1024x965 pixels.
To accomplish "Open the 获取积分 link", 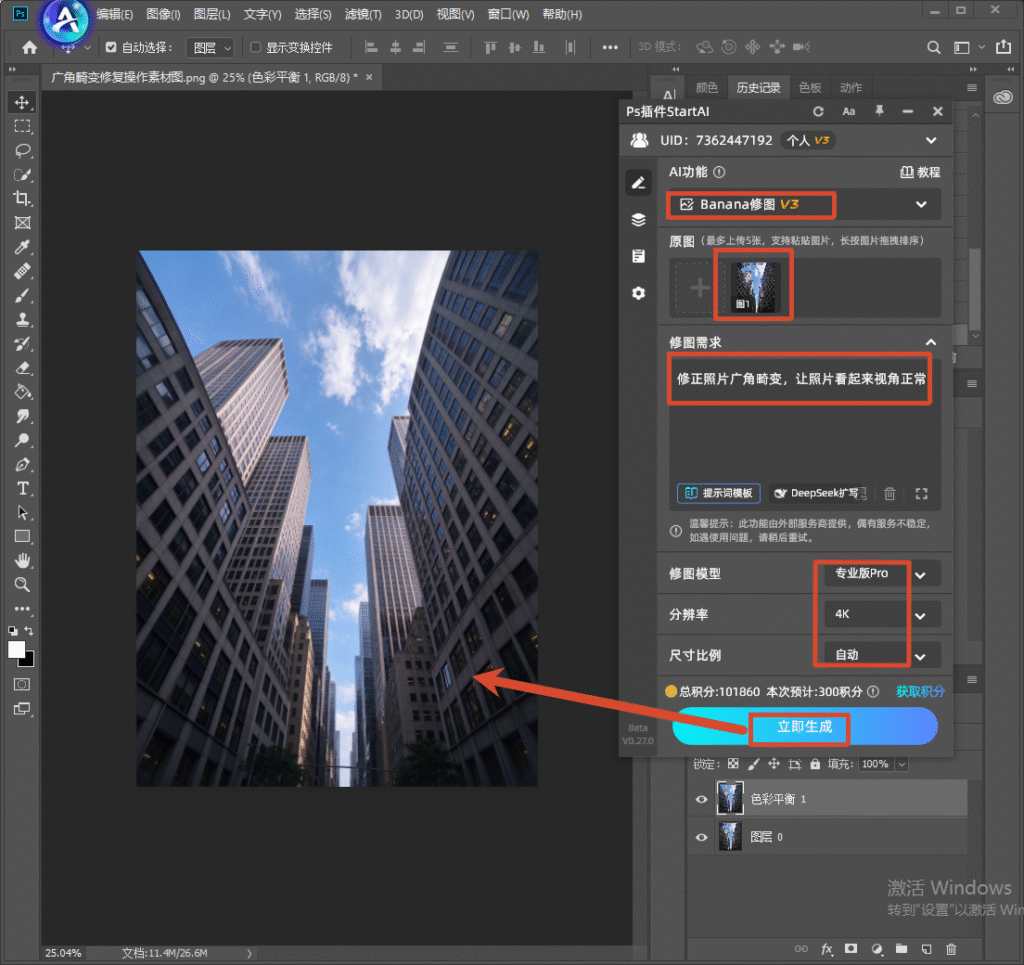I will click(x=920, y=691).
